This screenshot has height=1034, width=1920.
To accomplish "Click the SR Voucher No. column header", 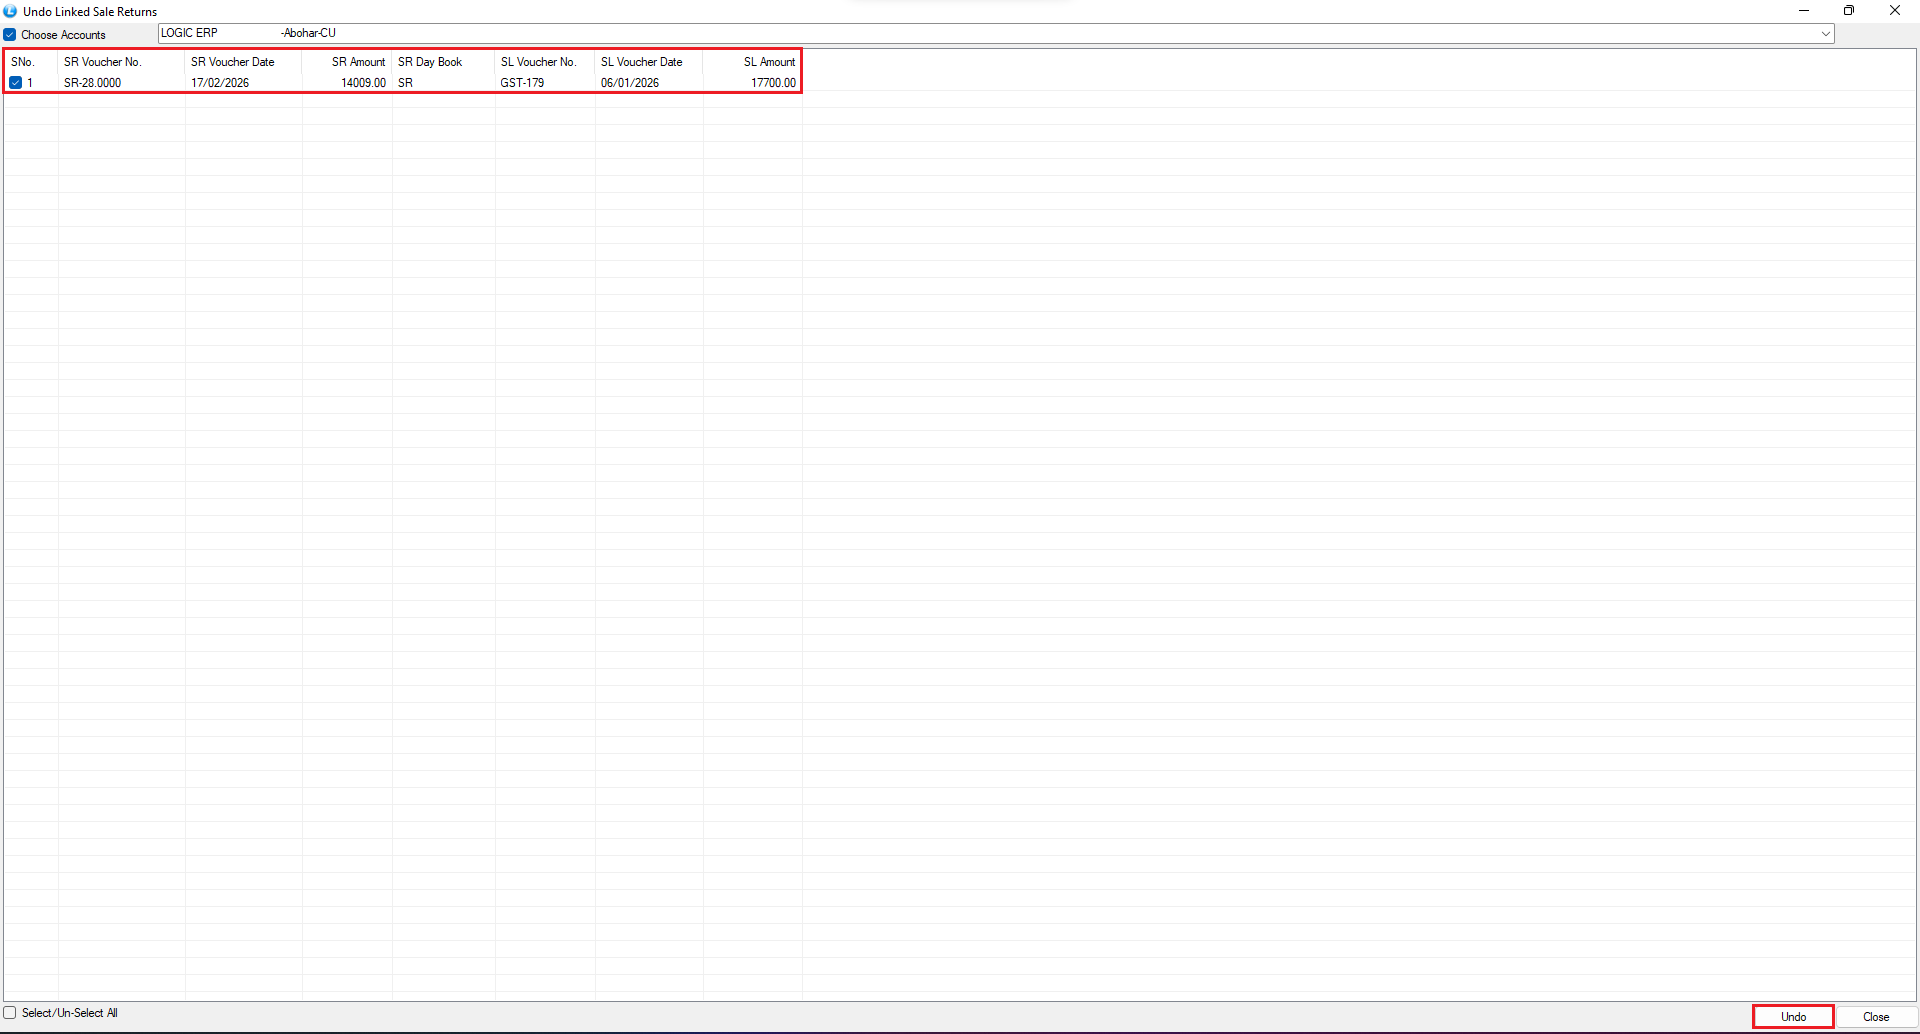I will pyautogui.click(x=102, y=62).
